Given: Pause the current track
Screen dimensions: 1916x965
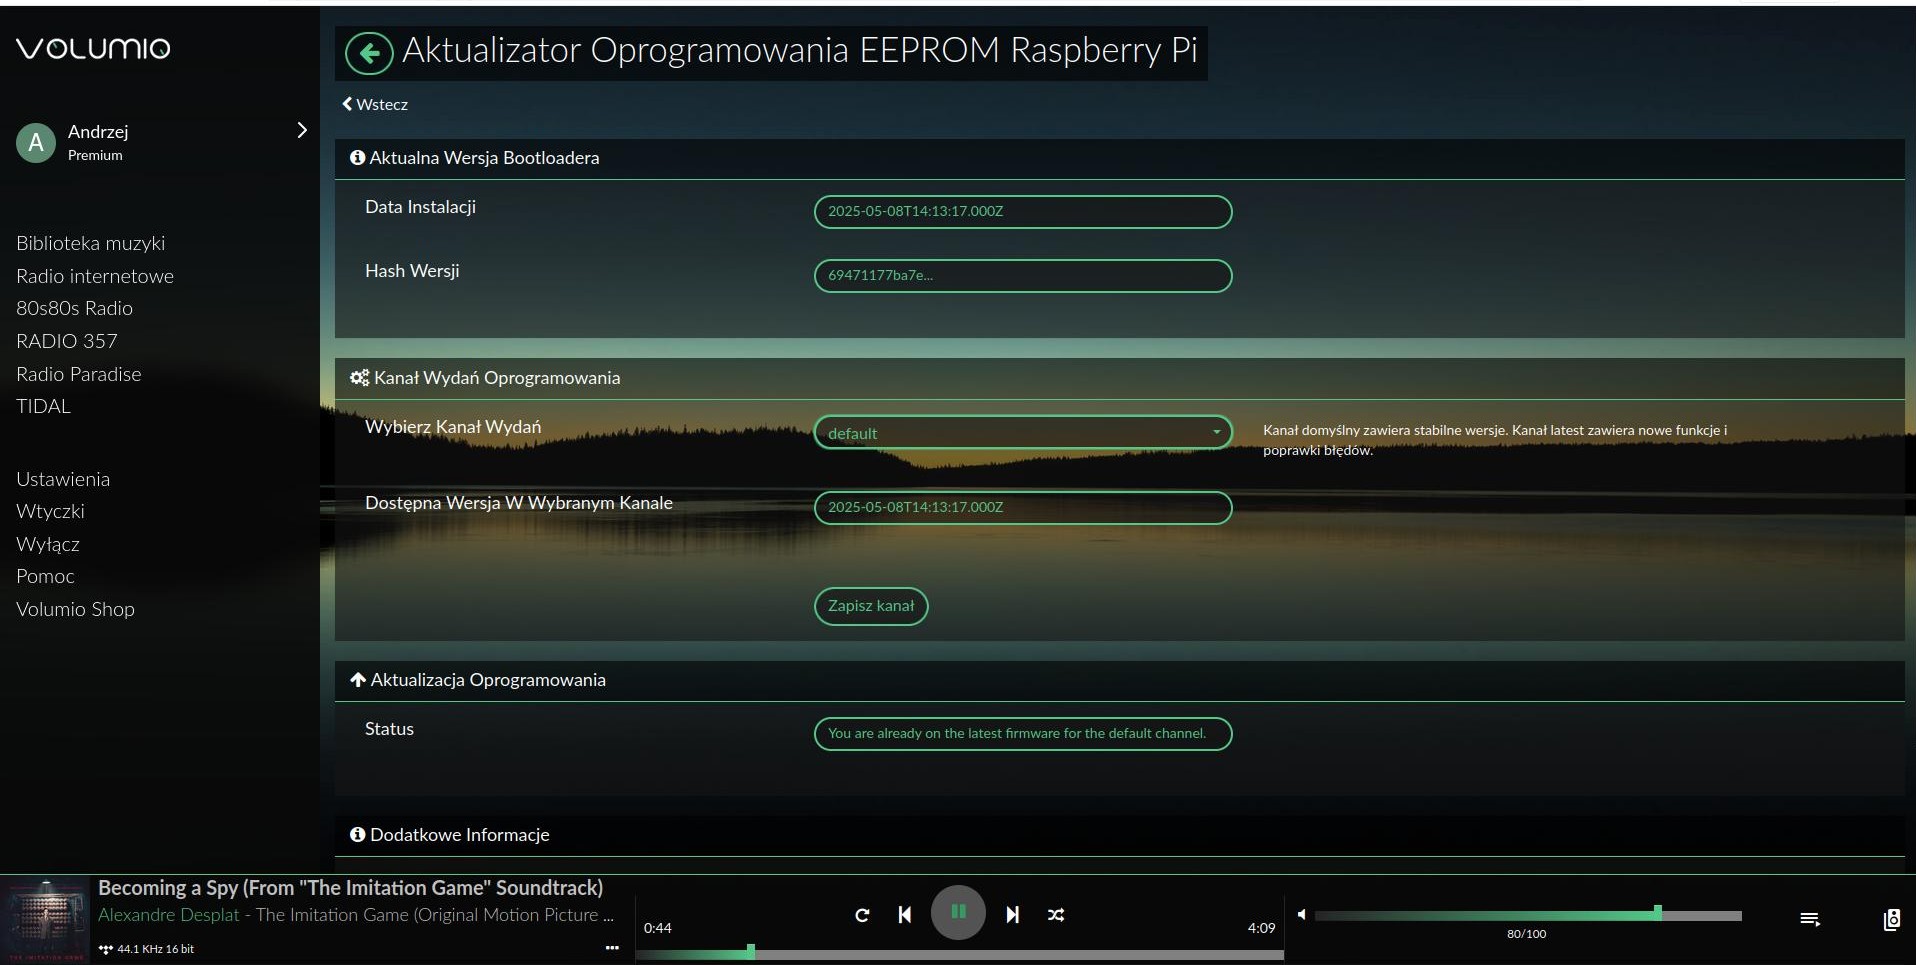Looking at the screenshot, I should 958,912.
